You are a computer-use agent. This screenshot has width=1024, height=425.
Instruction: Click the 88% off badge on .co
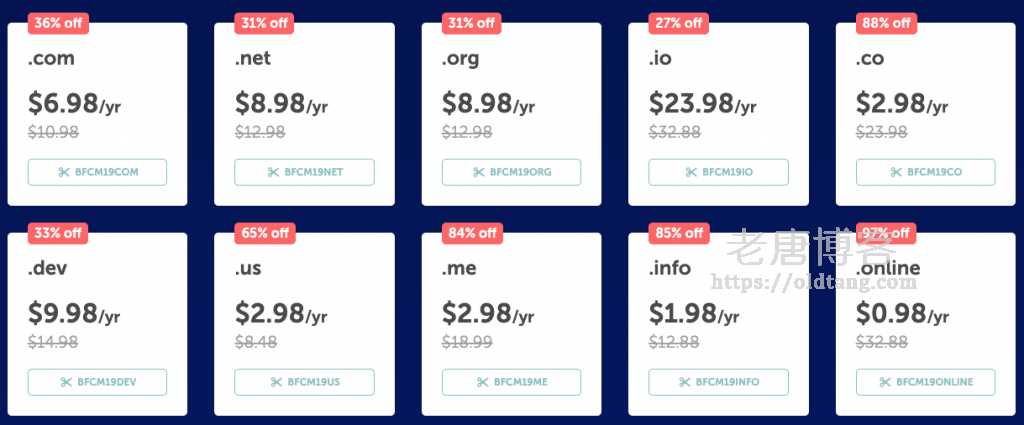click(x=885, y=23)
